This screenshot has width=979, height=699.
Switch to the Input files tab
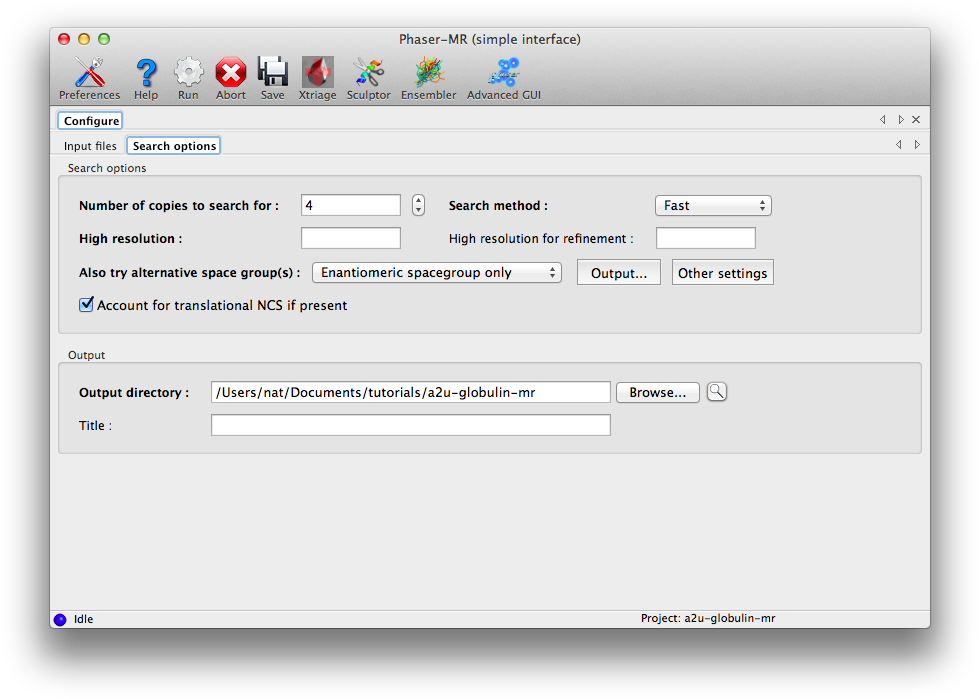click(90, 146)
